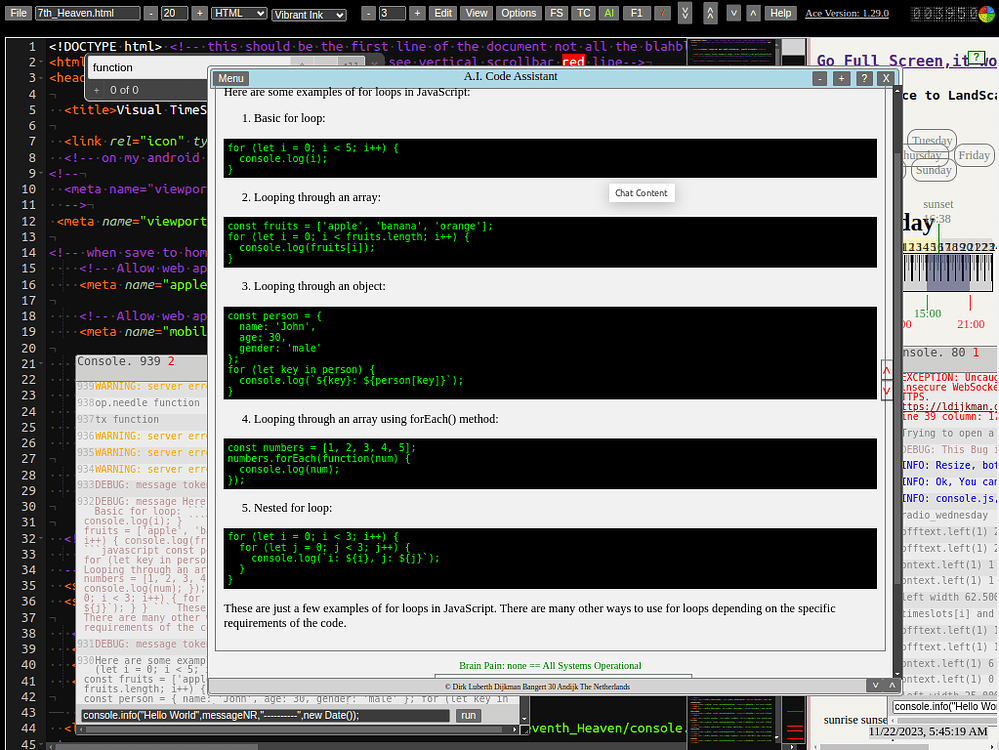Open the Options menu
999x750 pixels.
point(518,12)
